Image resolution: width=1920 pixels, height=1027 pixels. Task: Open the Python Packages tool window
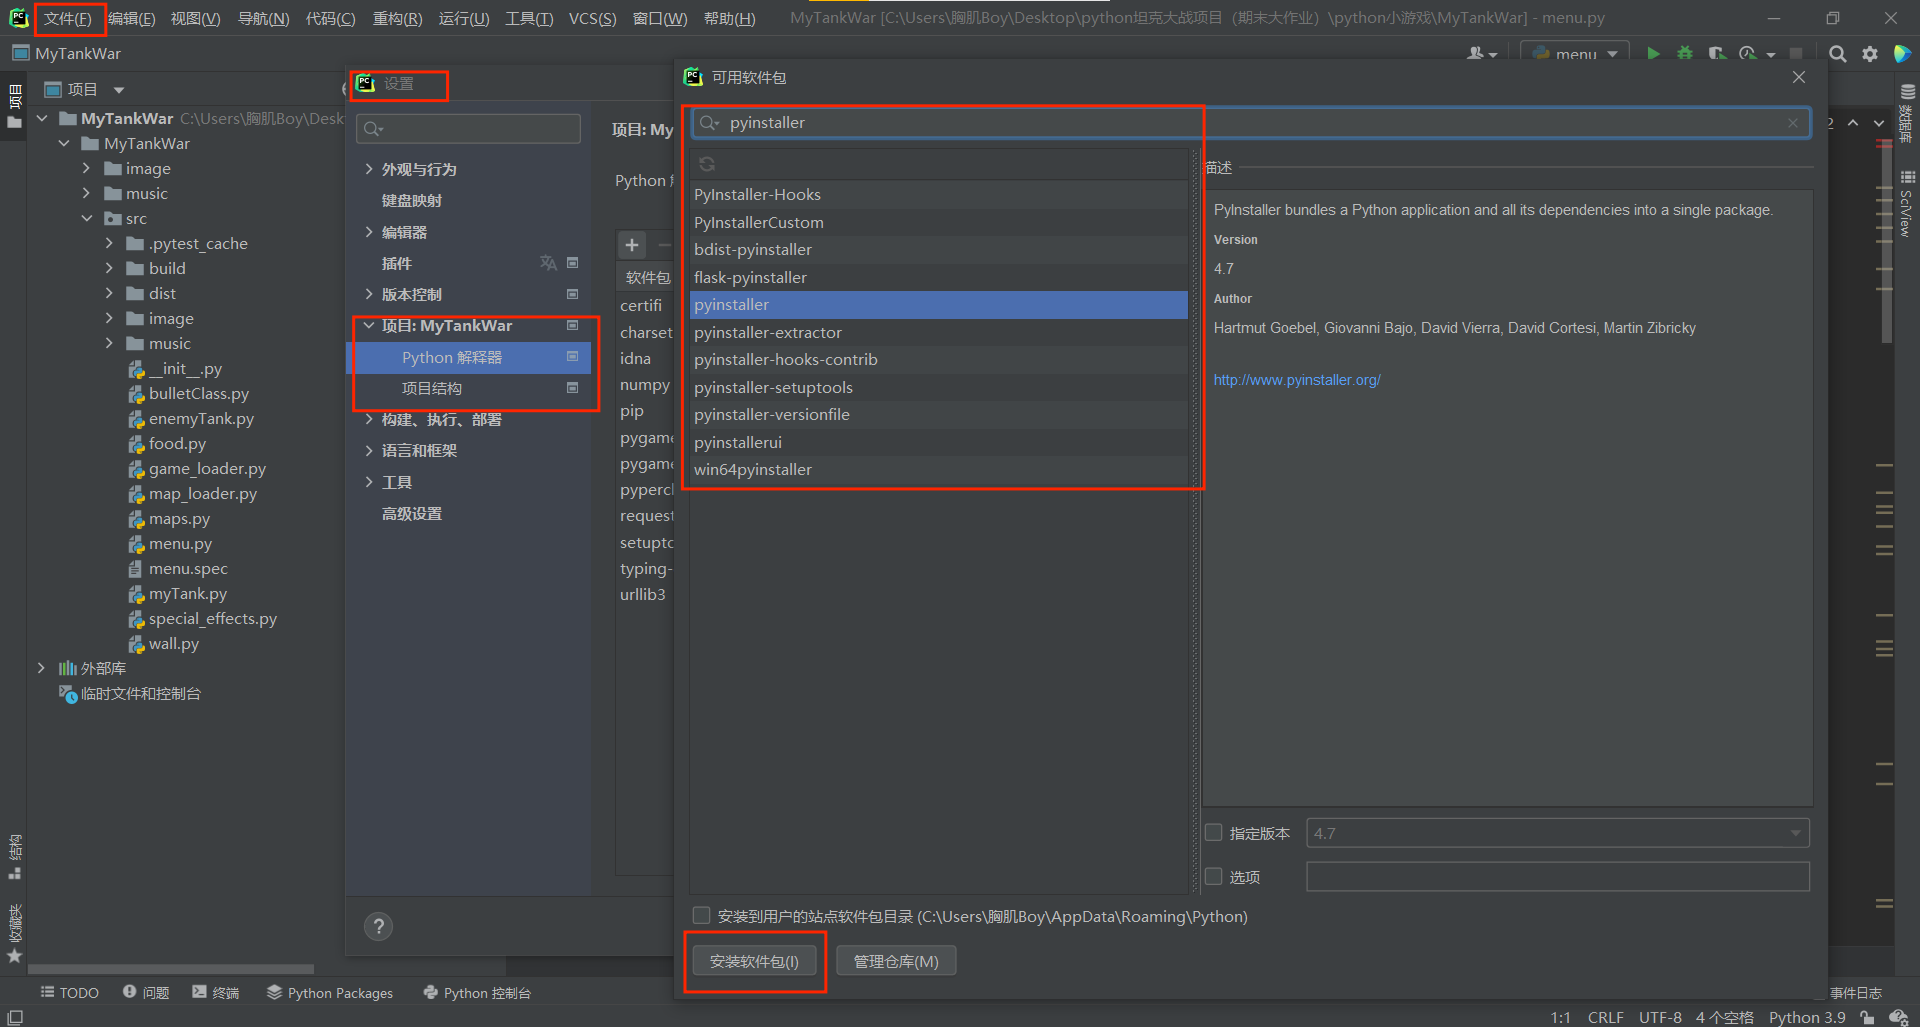[330, 992]
